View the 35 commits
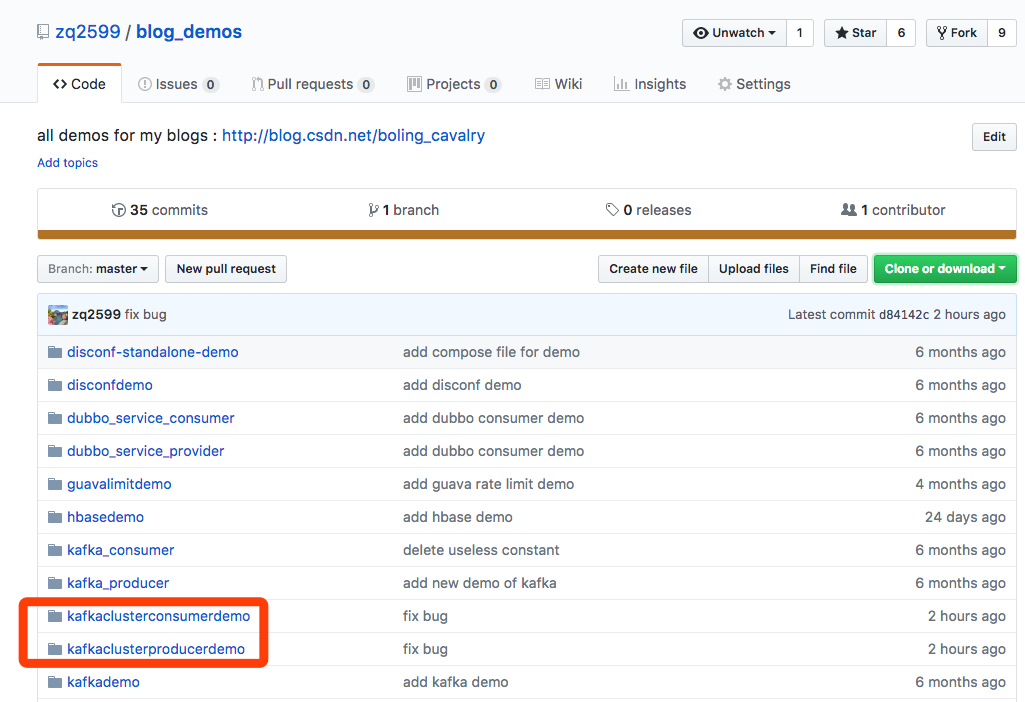 point(160,210)
